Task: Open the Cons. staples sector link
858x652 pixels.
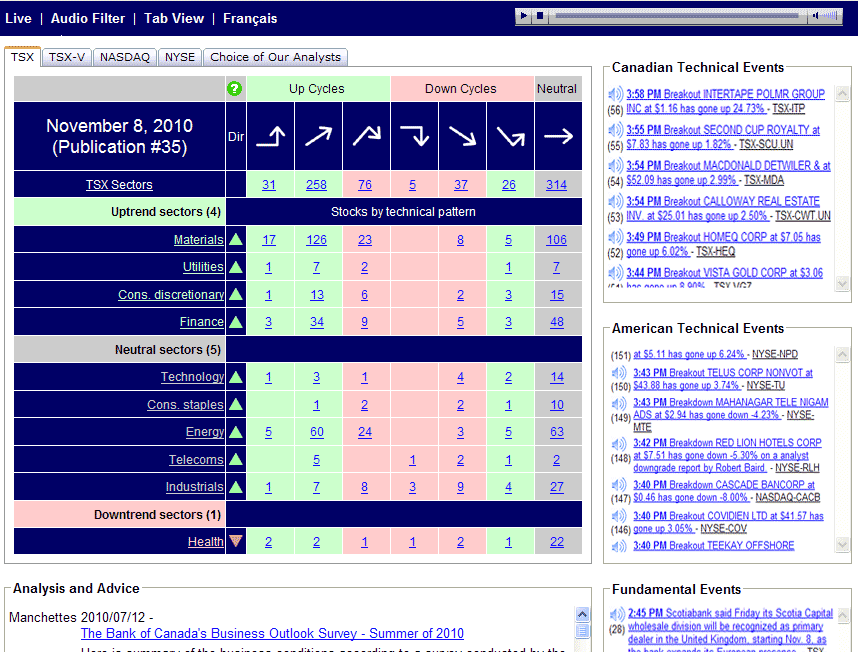Action: (185, 405)
